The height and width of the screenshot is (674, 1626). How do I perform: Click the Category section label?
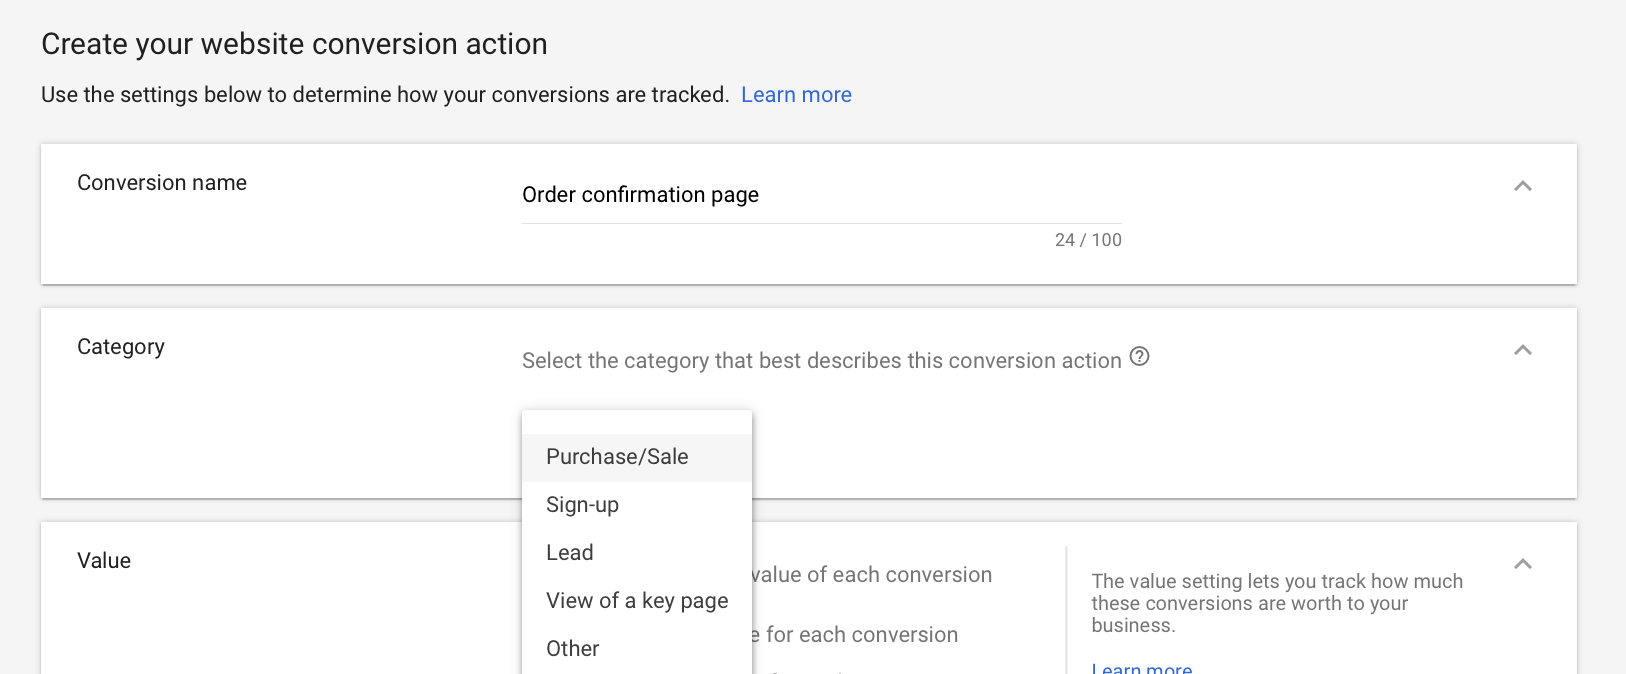[x=121, y=347]
